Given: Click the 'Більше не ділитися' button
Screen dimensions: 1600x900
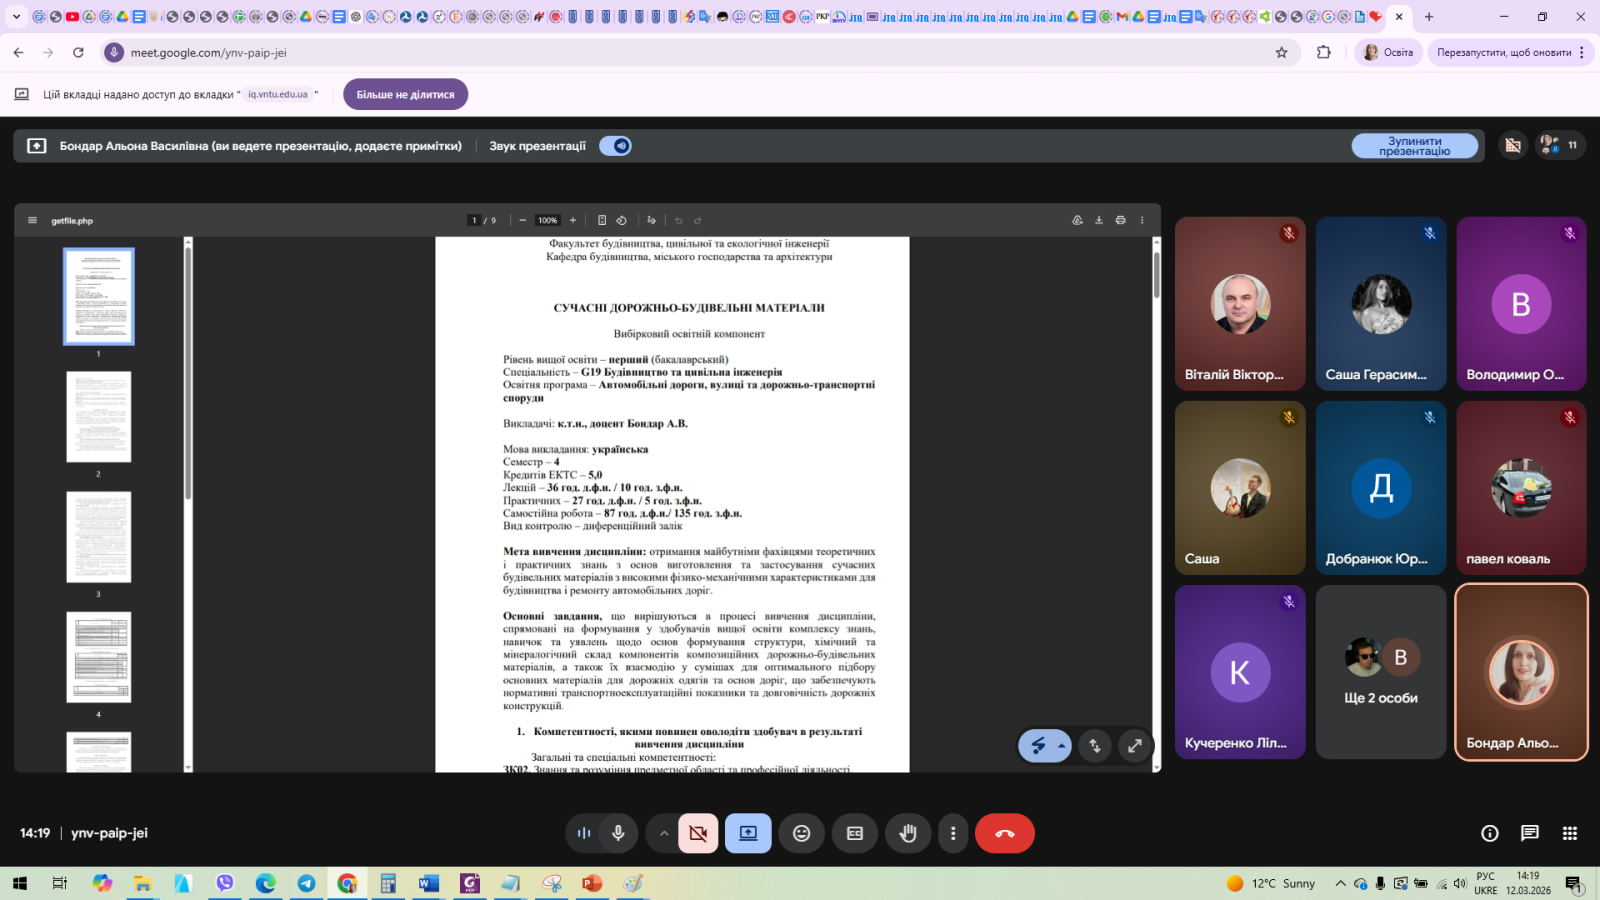Looking at the screenshot, I should pyautogui.click(x=405, y=94).
